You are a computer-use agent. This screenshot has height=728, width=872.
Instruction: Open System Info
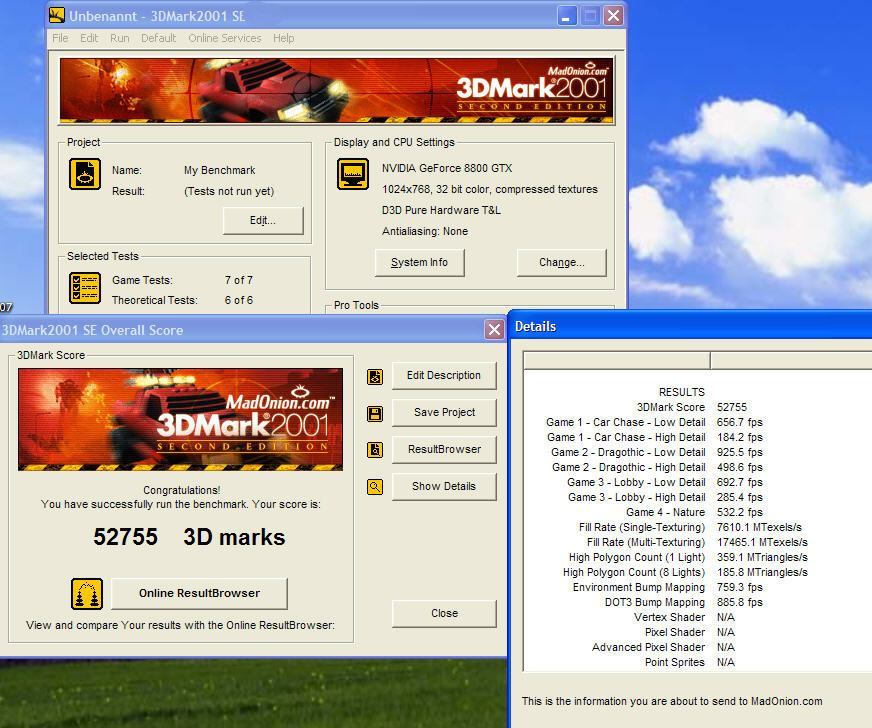419,263
